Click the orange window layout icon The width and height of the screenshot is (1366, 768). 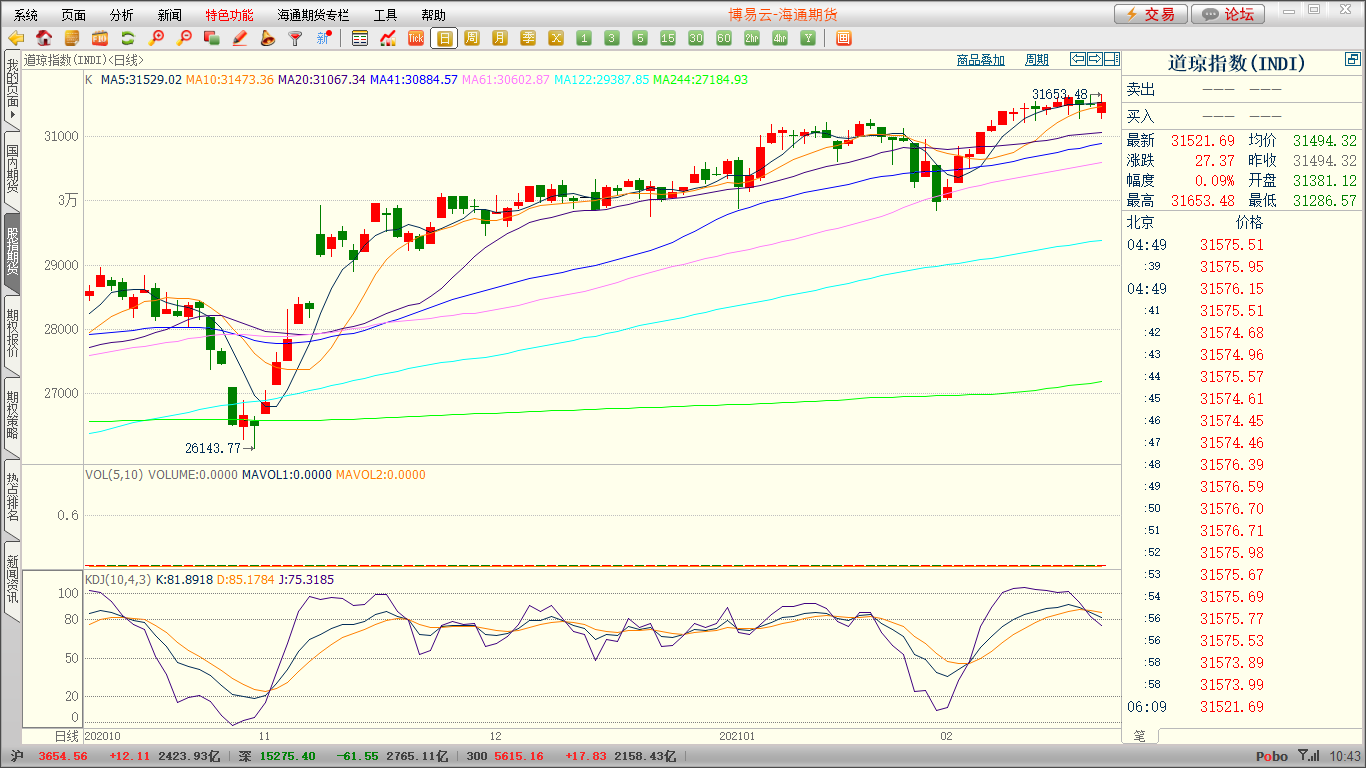pyautogui.click(x=843, y=38)
